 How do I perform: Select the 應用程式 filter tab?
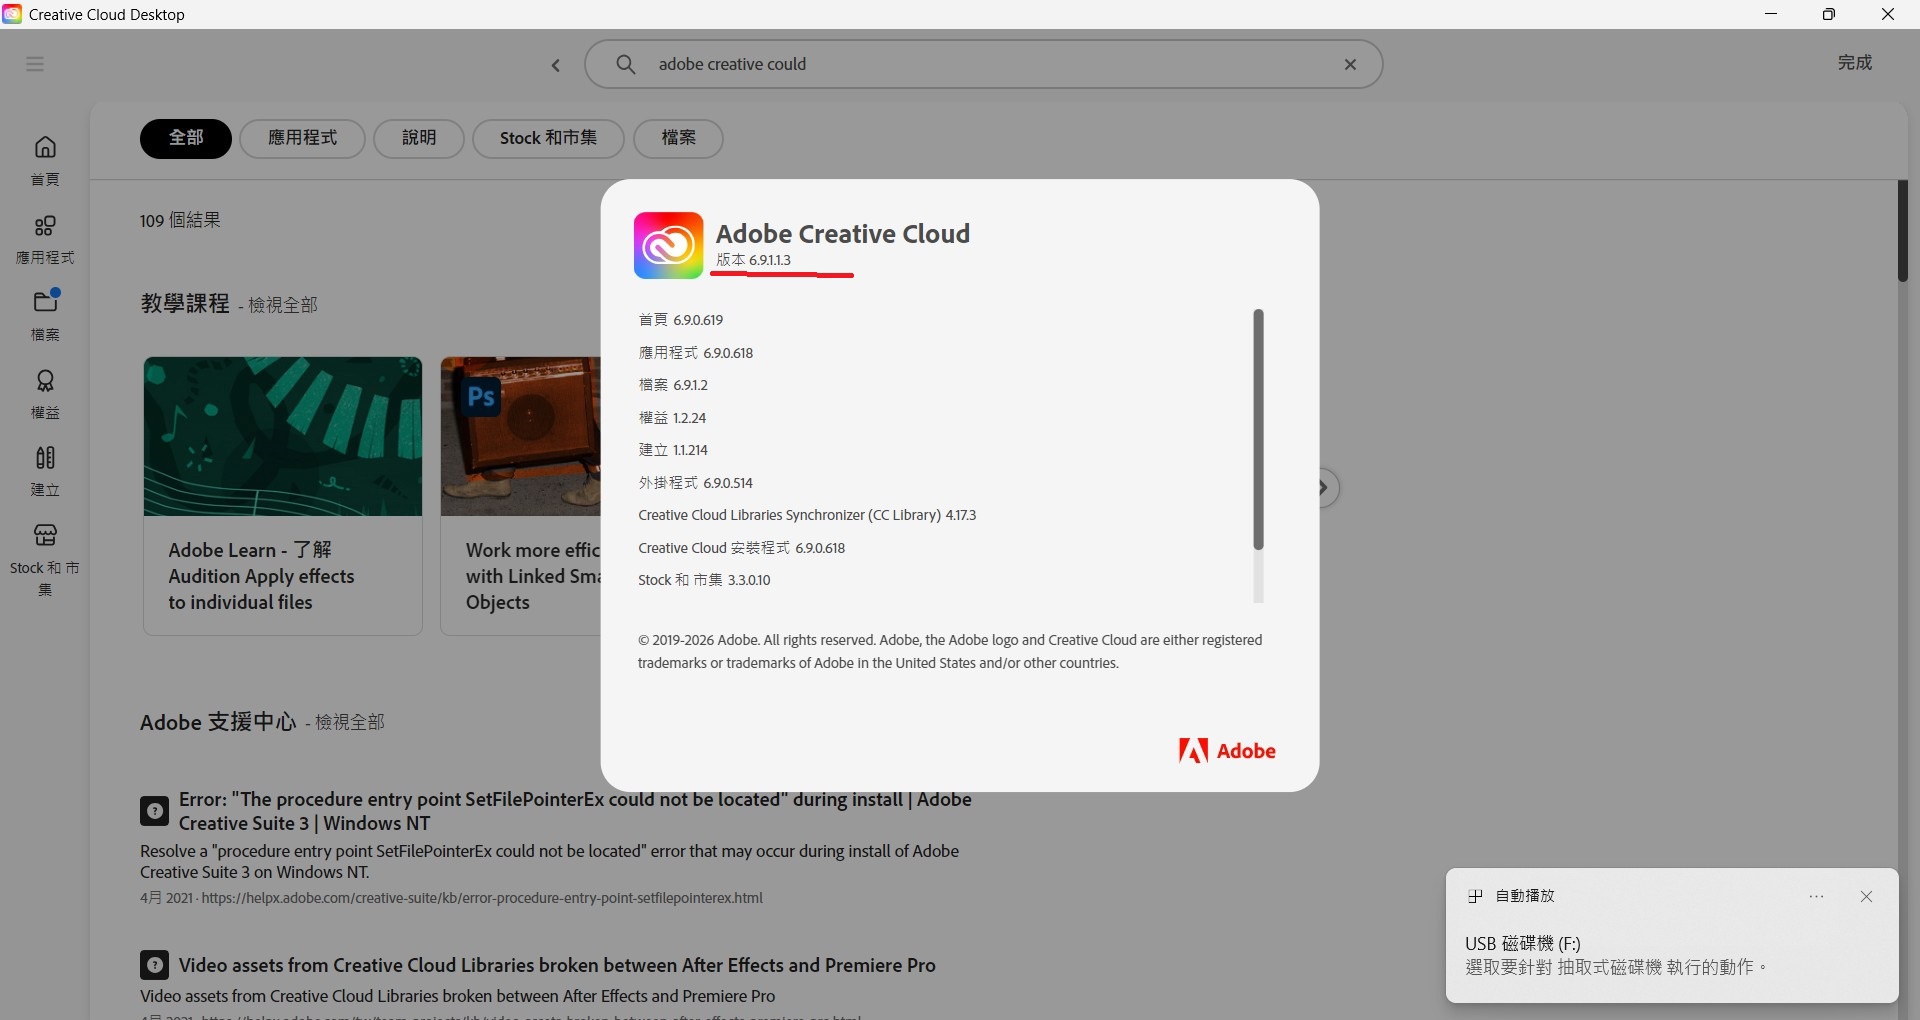pos(302,138)
